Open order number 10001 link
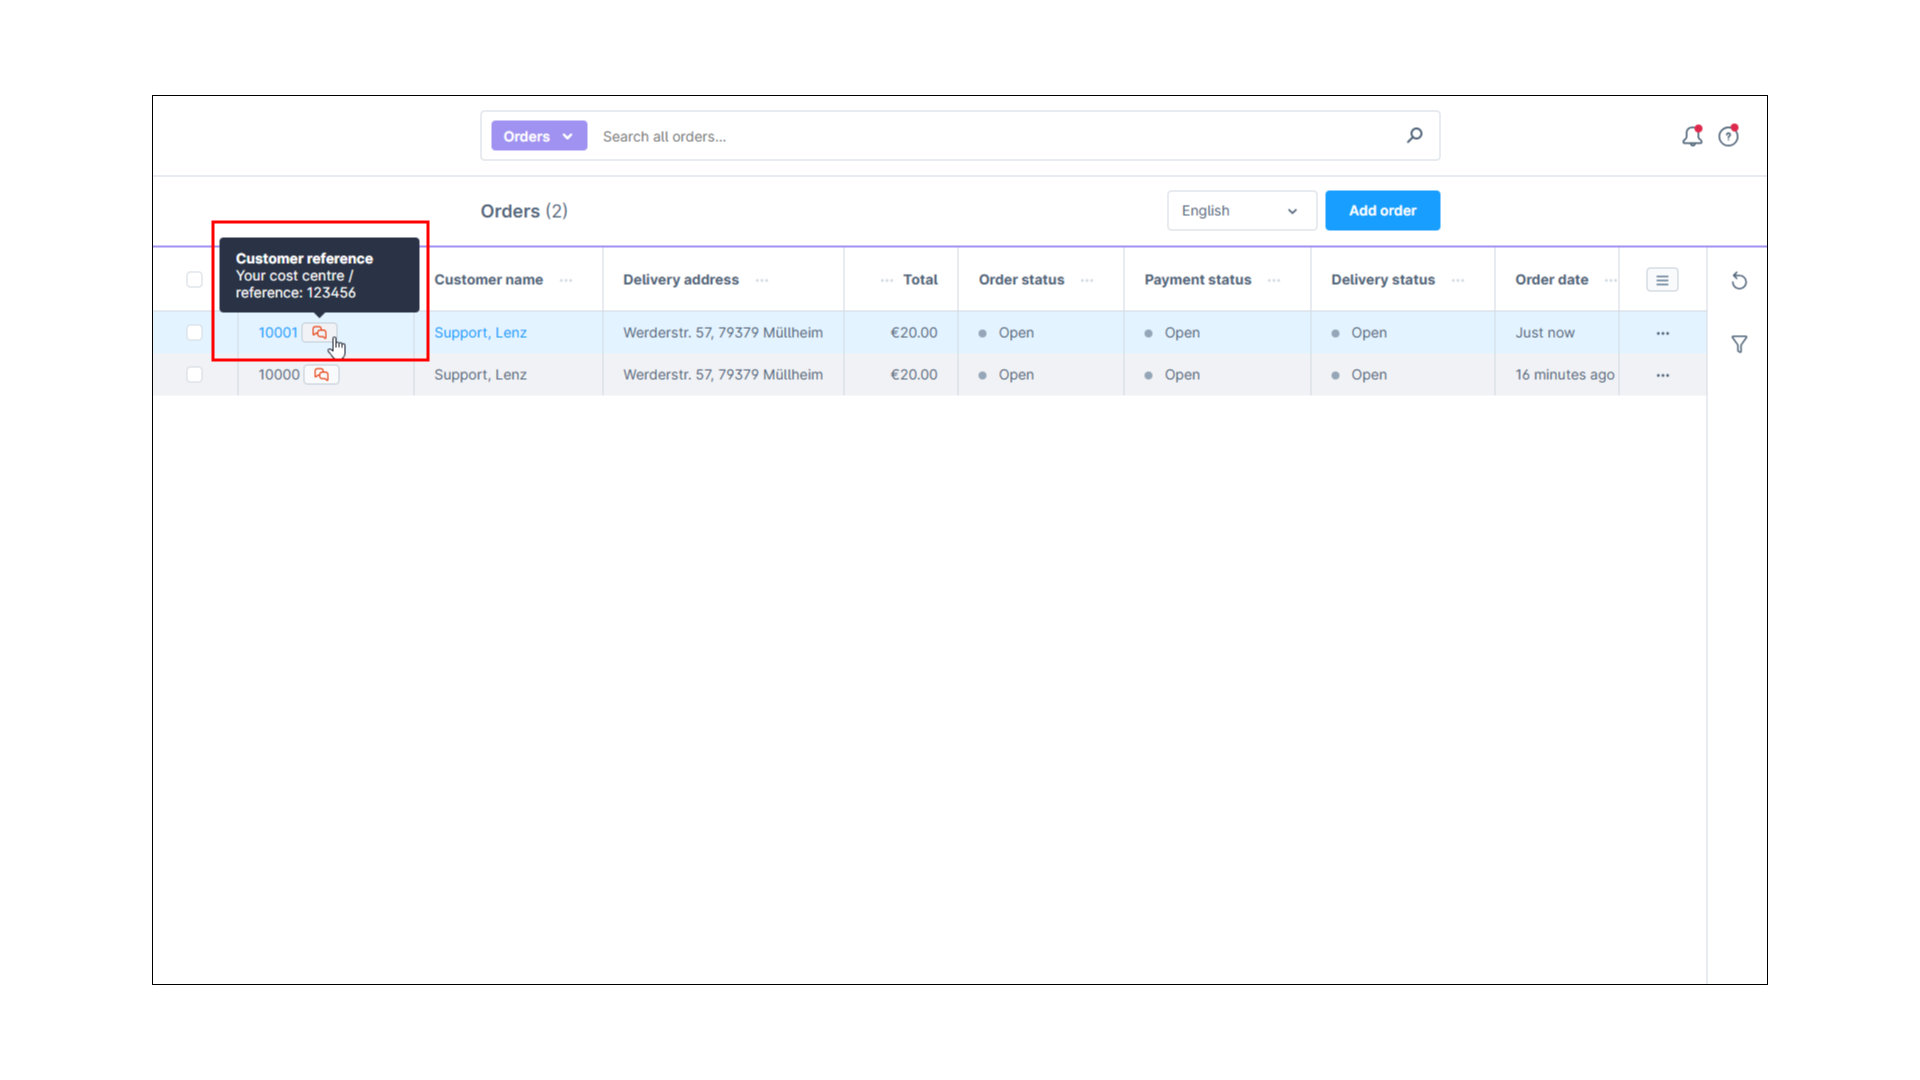The height and width of the screenshot is (1080, 1920). (277, 333)
